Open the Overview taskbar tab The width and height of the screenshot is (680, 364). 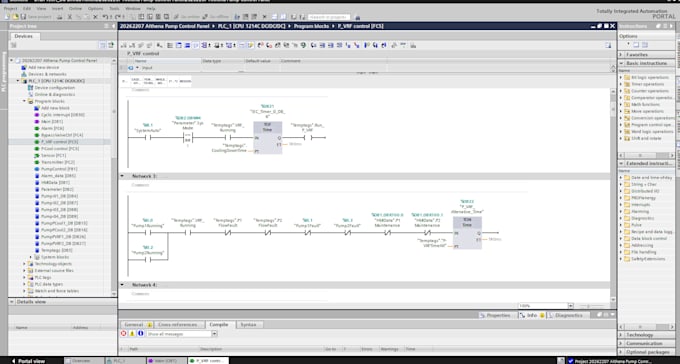[84, 361]
